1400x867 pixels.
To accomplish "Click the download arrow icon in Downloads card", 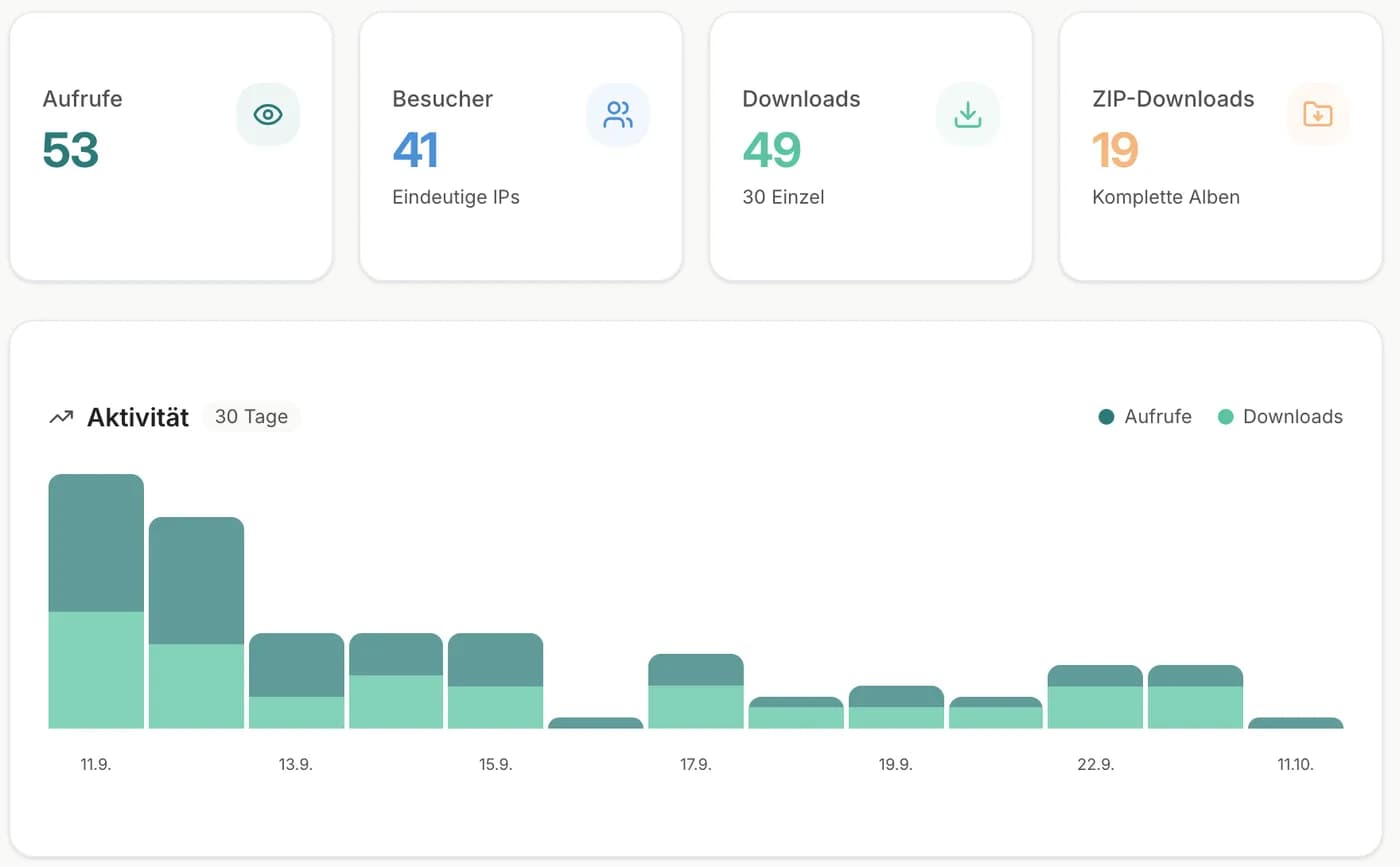I will (968, 115).
